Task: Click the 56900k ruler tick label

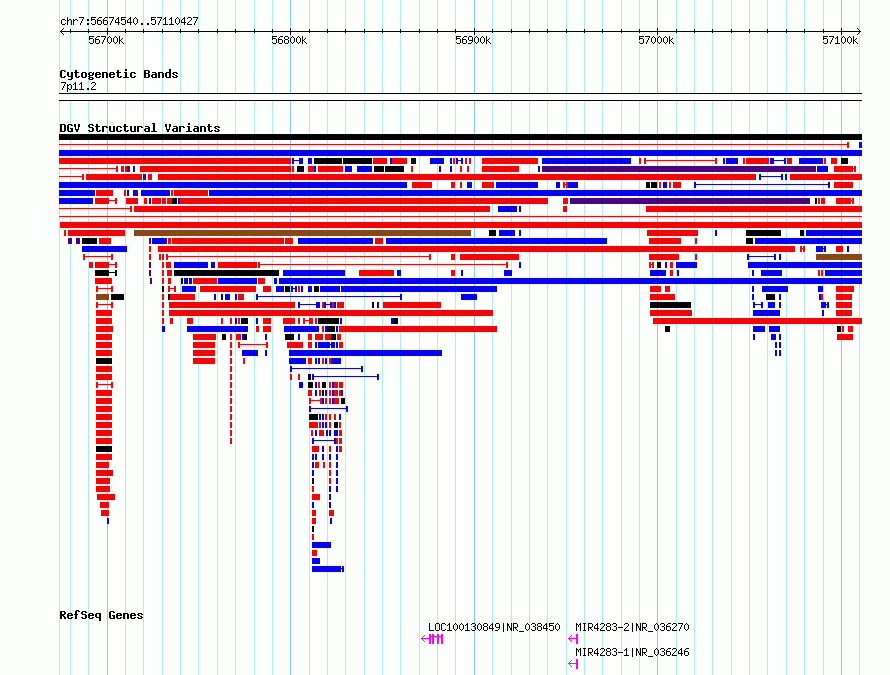Action: click(x=473, y=40)
